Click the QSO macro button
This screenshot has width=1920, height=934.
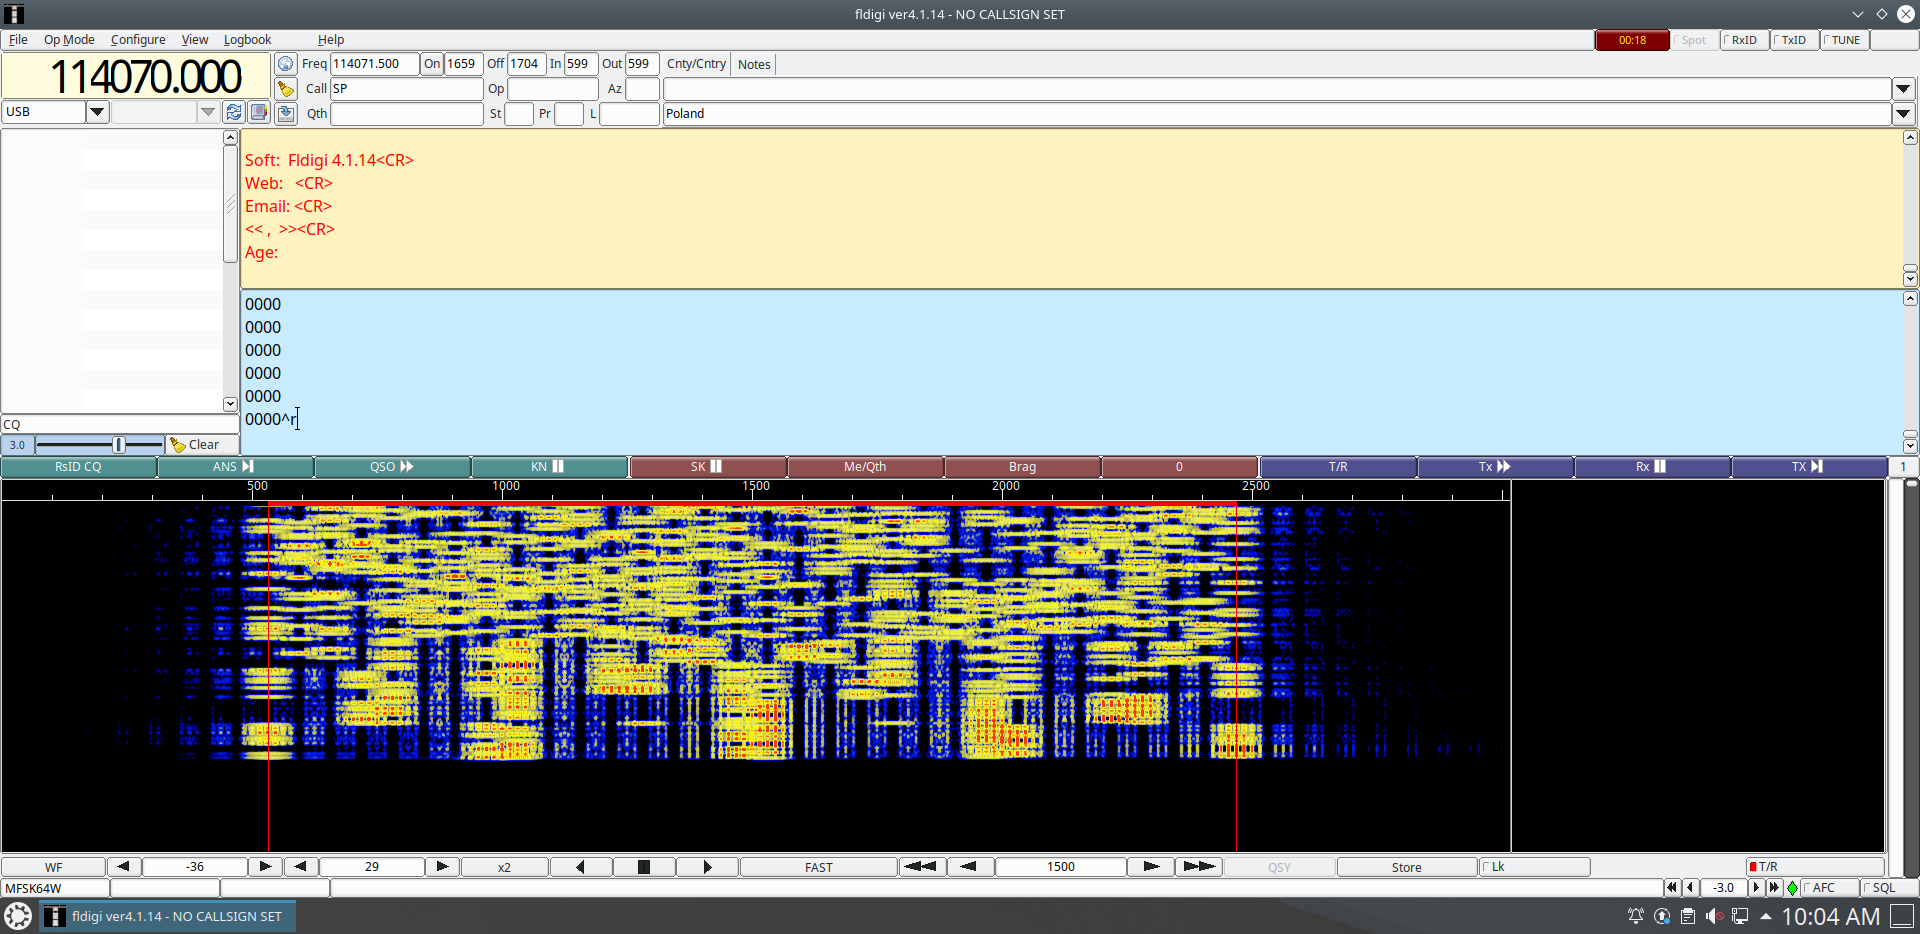393,467
